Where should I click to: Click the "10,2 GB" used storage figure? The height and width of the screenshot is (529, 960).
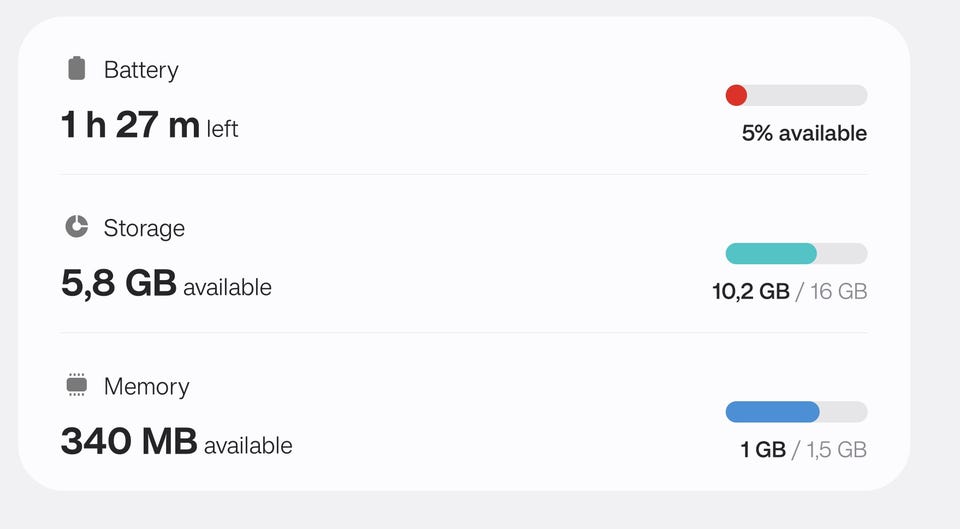[750, 291]
